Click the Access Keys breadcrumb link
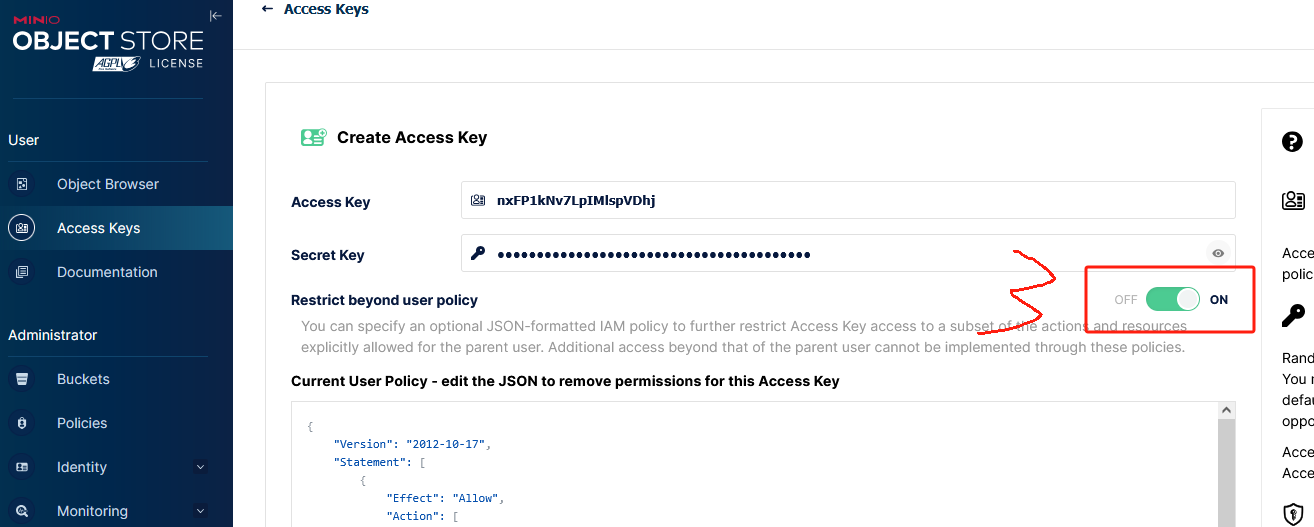 coord(326,9)
